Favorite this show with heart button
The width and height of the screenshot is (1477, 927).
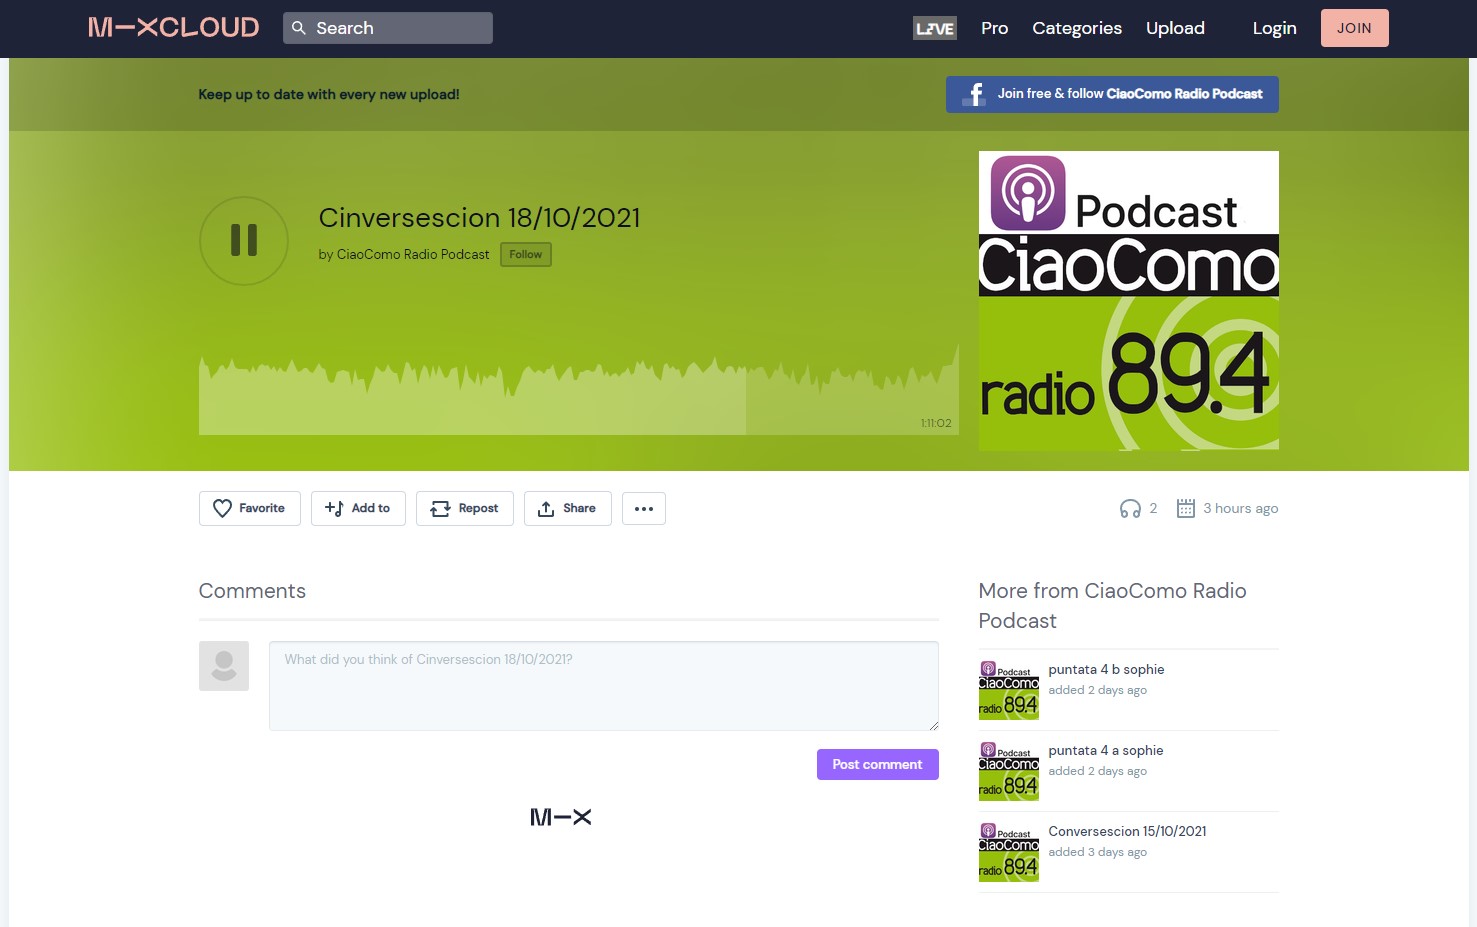pyautogui.click(x=250, y=508)
